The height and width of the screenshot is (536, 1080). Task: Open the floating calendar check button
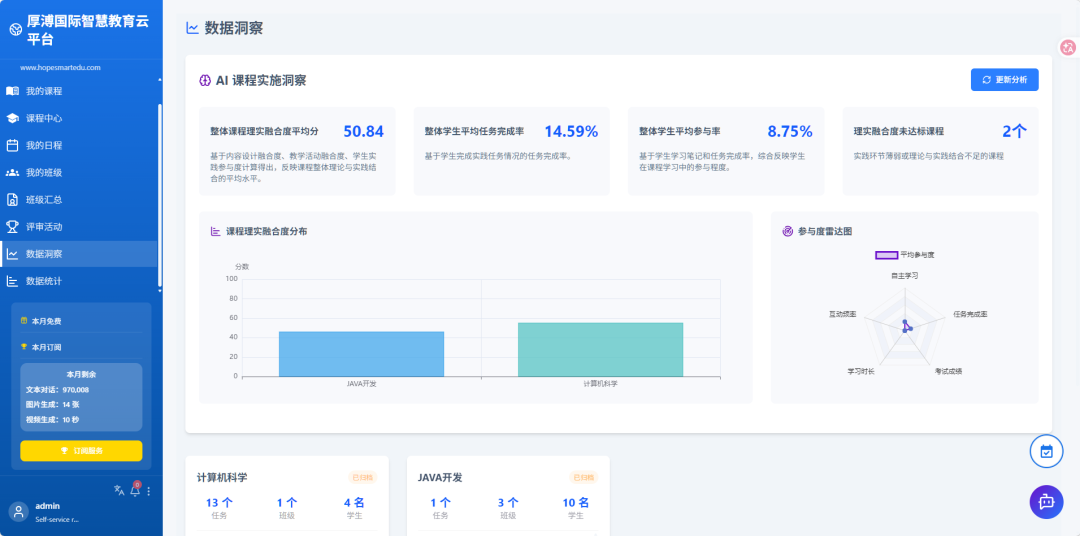coord(1046,451)
